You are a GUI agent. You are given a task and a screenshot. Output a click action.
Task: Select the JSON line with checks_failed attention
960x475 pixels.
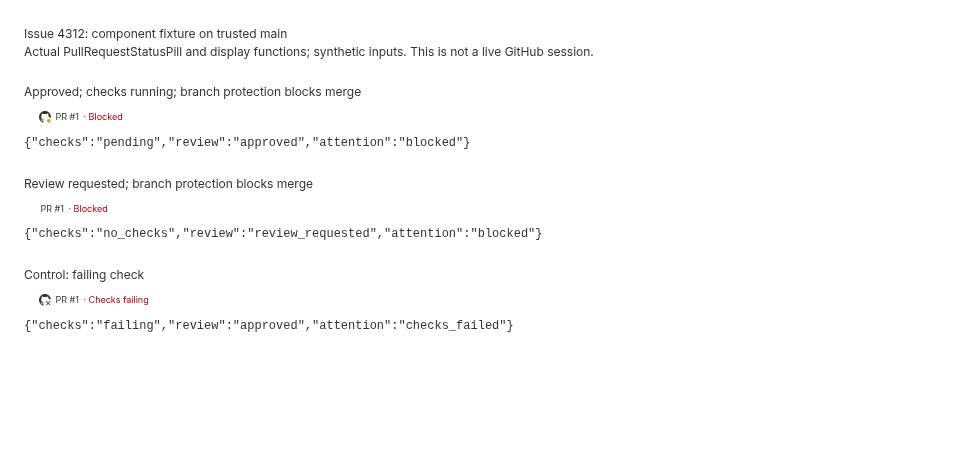tap(269, 325)
